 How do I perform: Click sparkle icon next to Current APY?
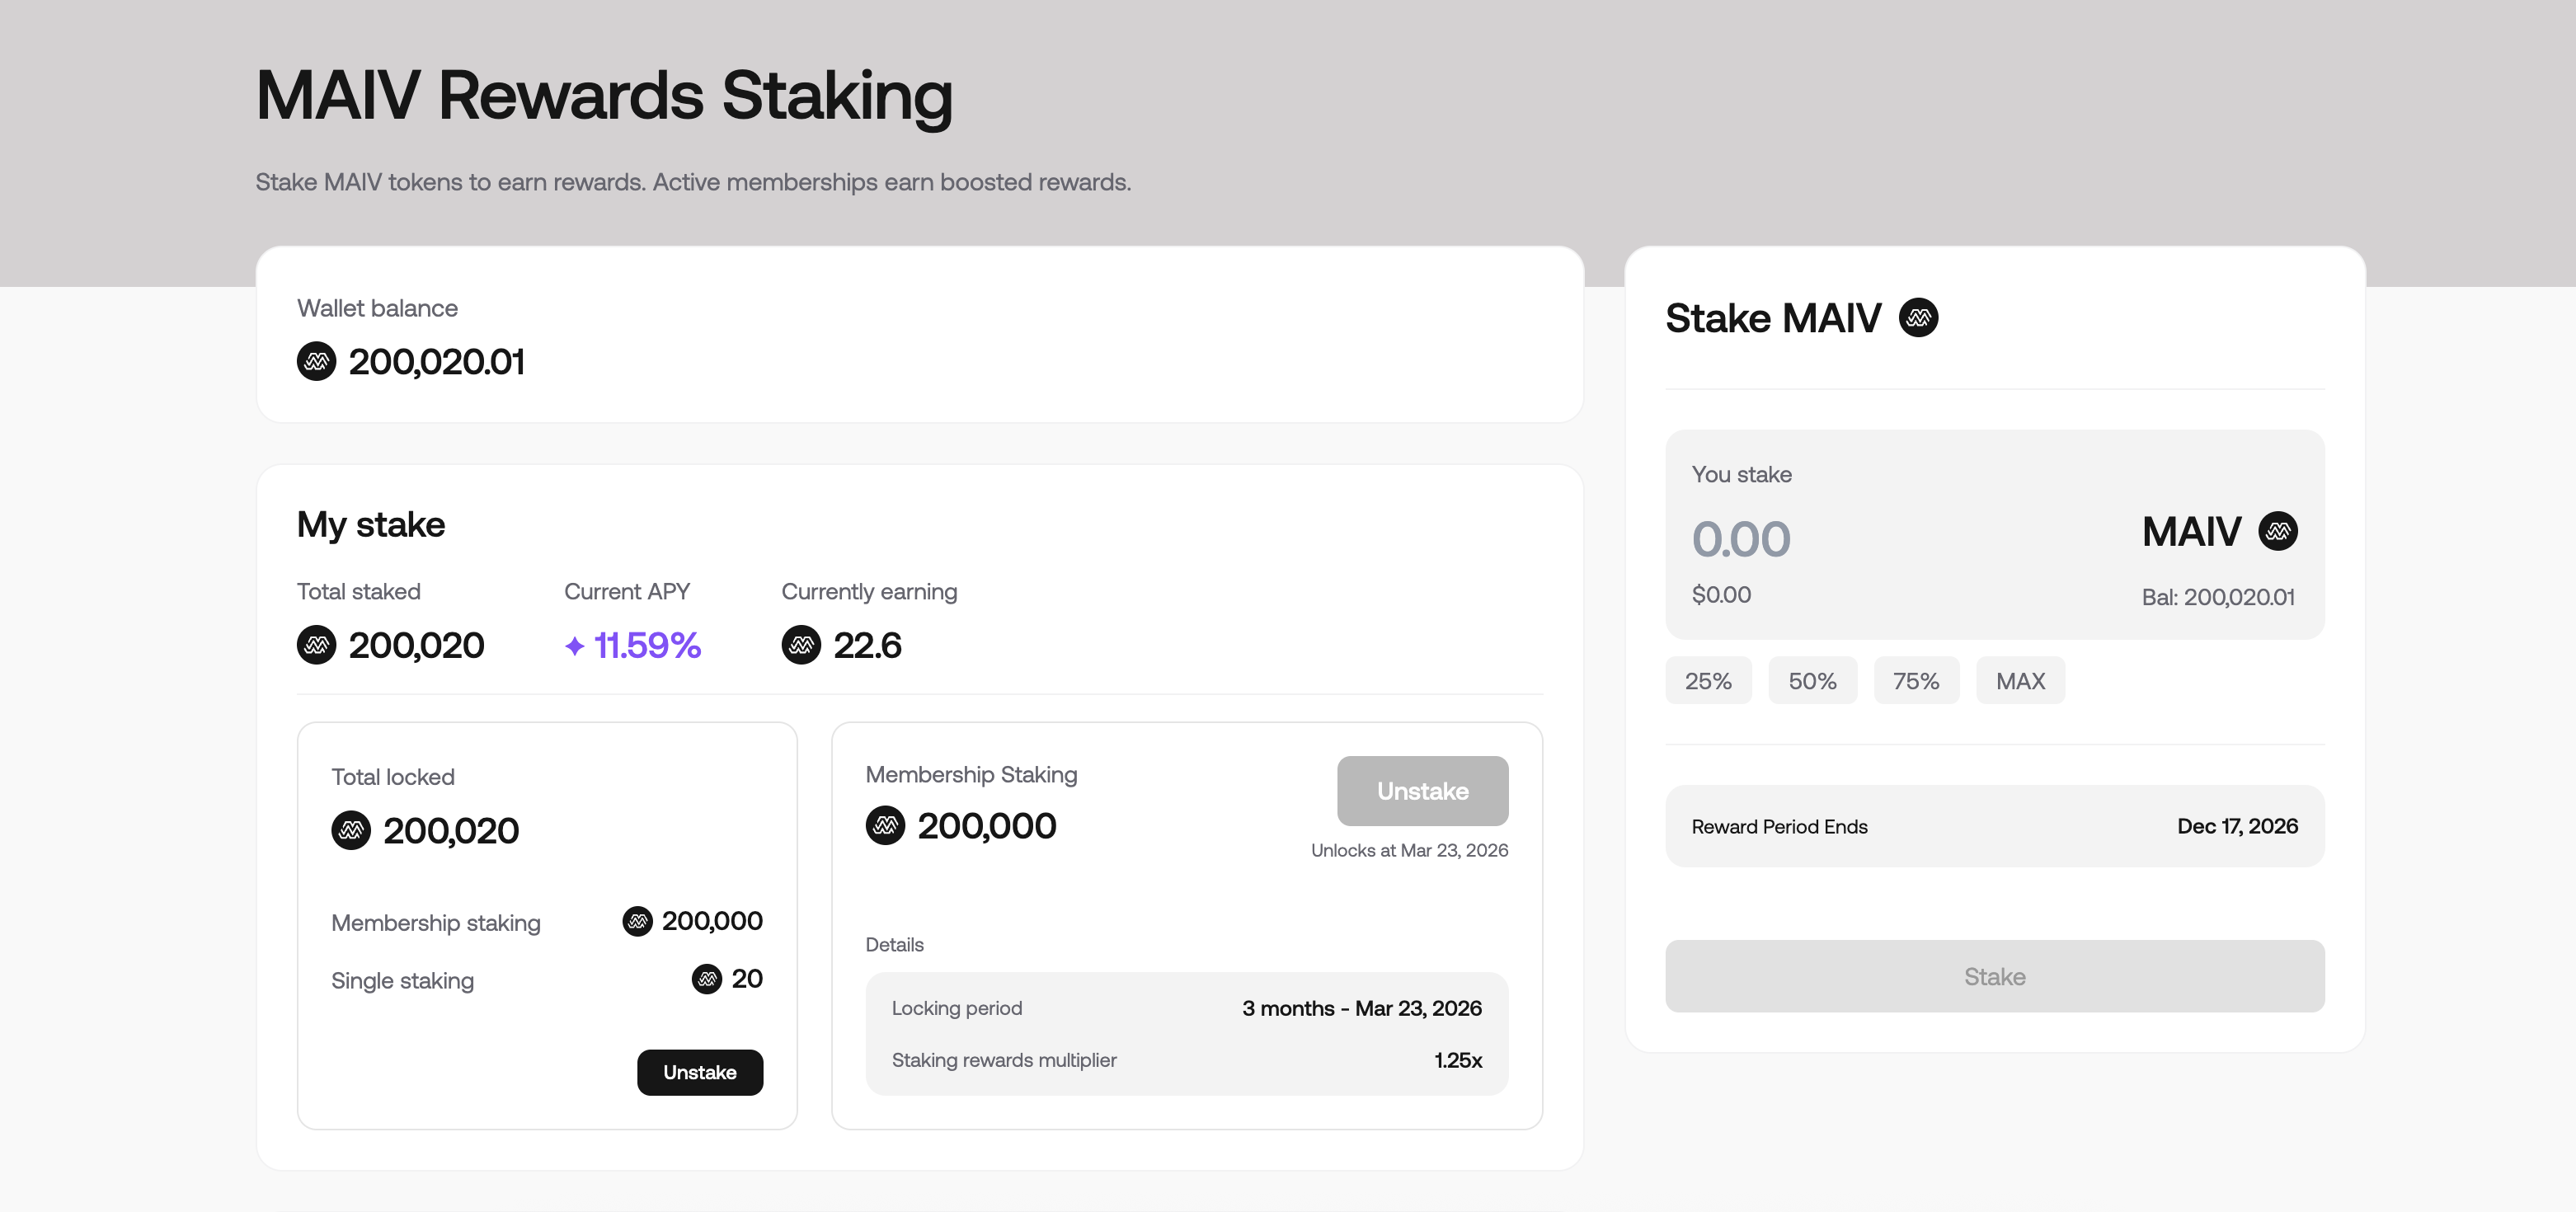click(574, 646)
